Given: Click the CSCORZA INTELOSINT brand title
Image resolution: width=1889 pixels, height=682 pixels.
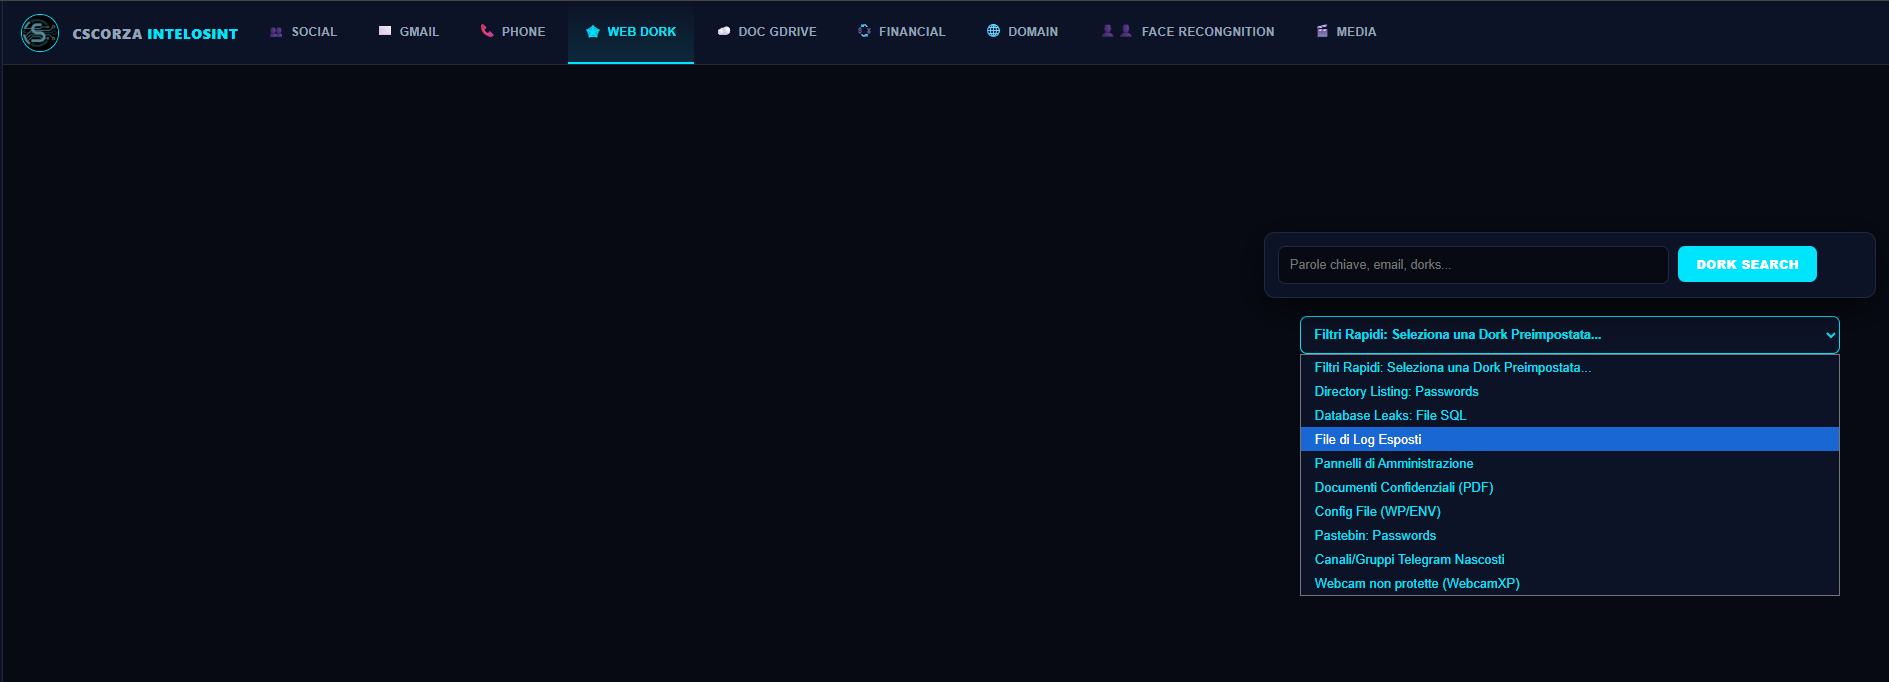Looking at the screenshot, I should (x=155, y=34).
